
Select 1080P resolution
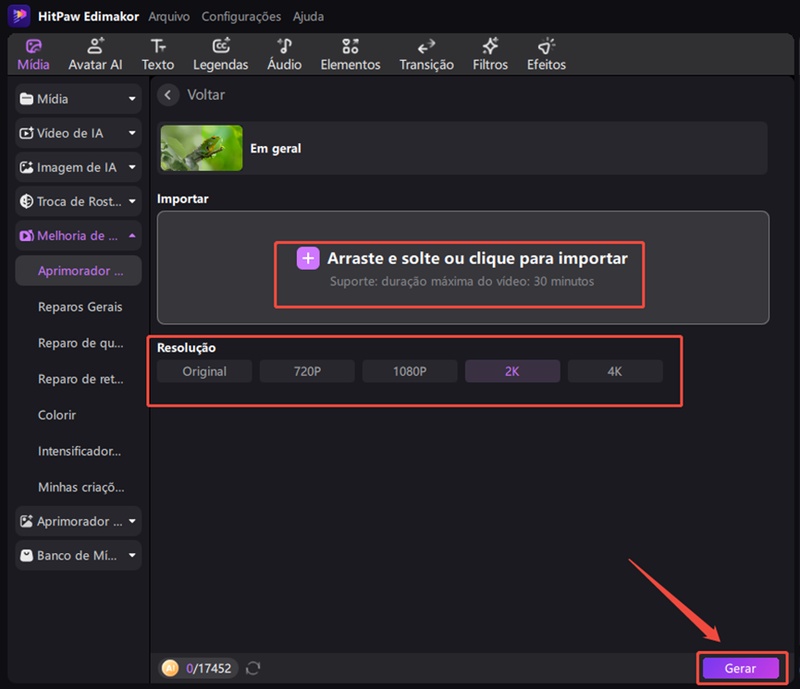[410, 371]
